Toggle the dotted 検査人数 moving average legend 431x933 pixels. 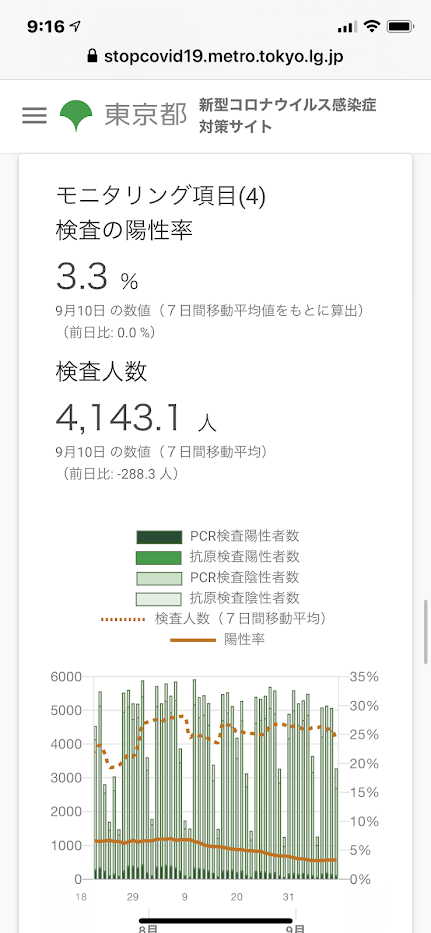(216, 619)
